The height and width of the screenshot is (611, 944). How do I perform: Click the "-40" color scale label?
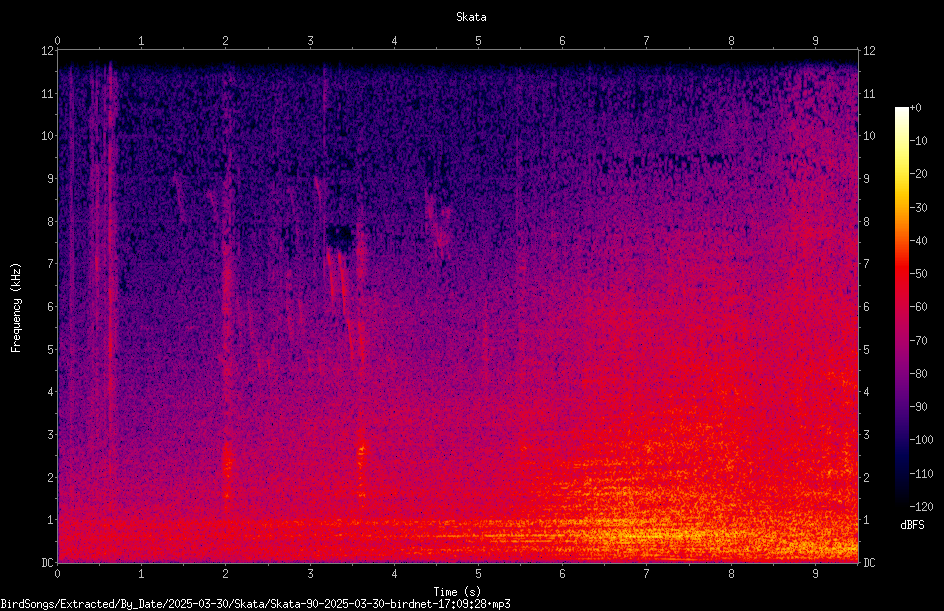click(x=918, y=241)
